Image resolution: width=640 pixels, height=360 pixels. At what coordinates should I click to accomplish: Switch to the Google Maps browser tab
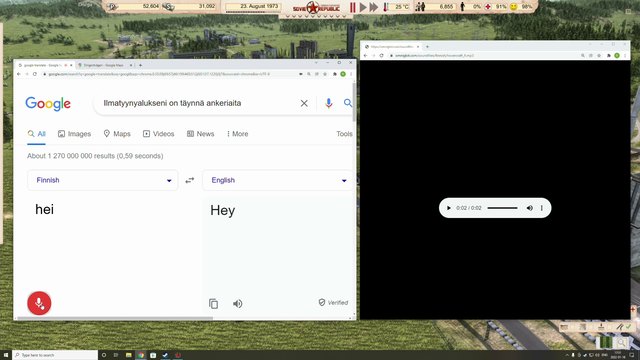pyautogui.click(x=103, y=65)
